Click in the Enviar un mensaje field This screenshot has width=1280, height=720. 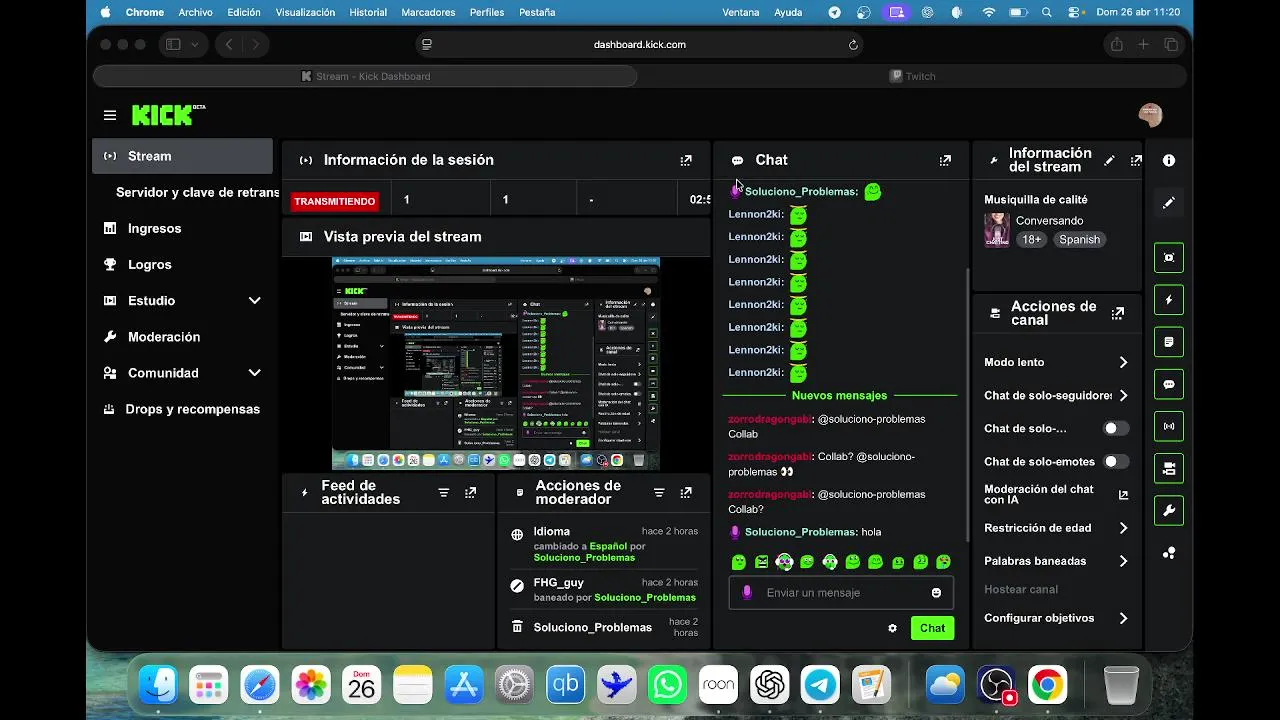click(x=840, y=593)
